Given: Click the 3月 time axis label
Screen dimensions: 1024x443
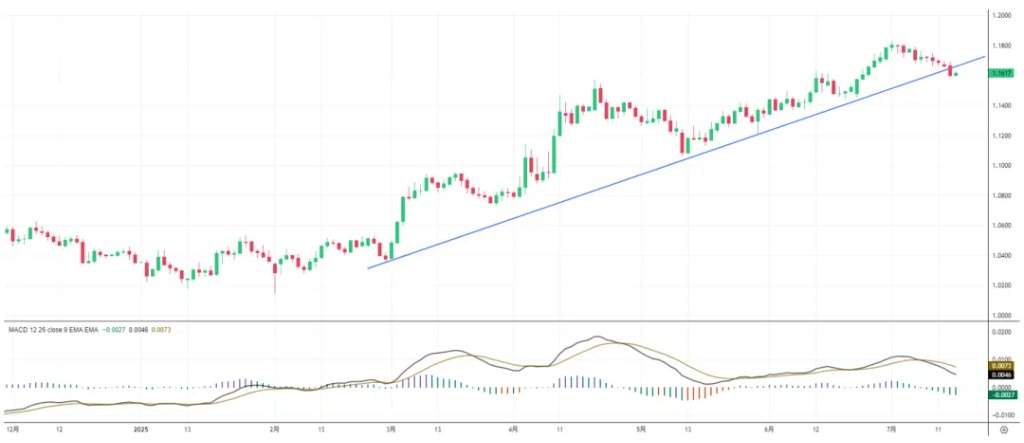Looking at the screenshot, I should pyautogui.click(x=391, y=430).
